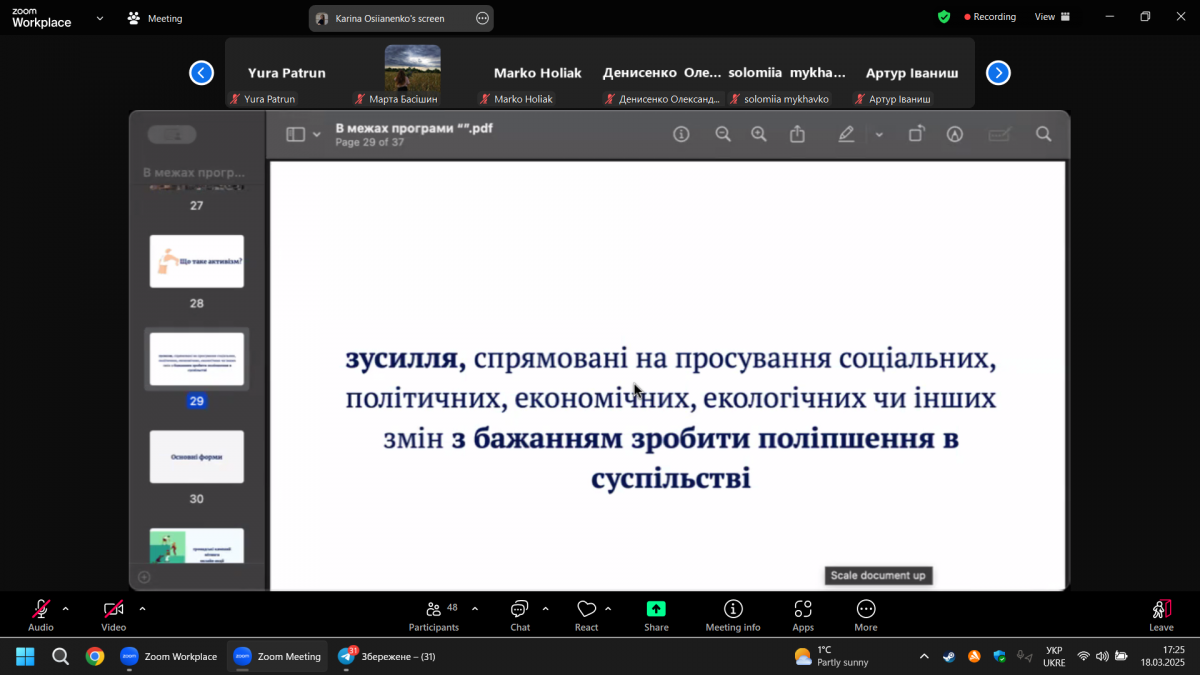Viewport: 1200px width, 675px height.
Task: Select the Meeting tab at top left
Action: tap(155, 17)
